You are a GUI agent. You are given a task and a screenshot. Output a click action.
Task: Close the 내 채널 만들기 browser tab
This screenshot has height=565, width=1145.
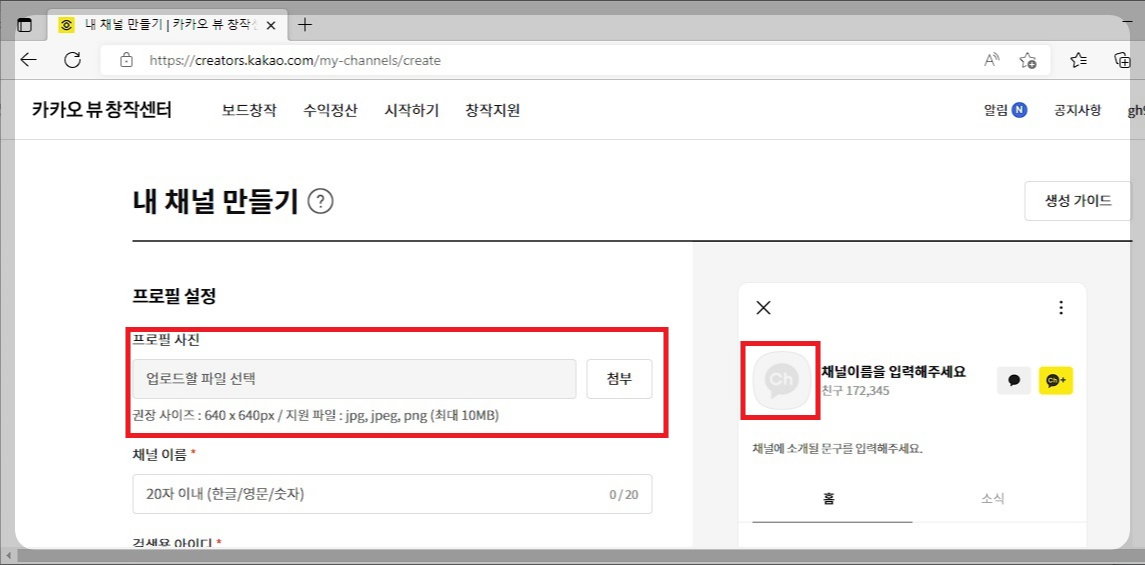271,25
